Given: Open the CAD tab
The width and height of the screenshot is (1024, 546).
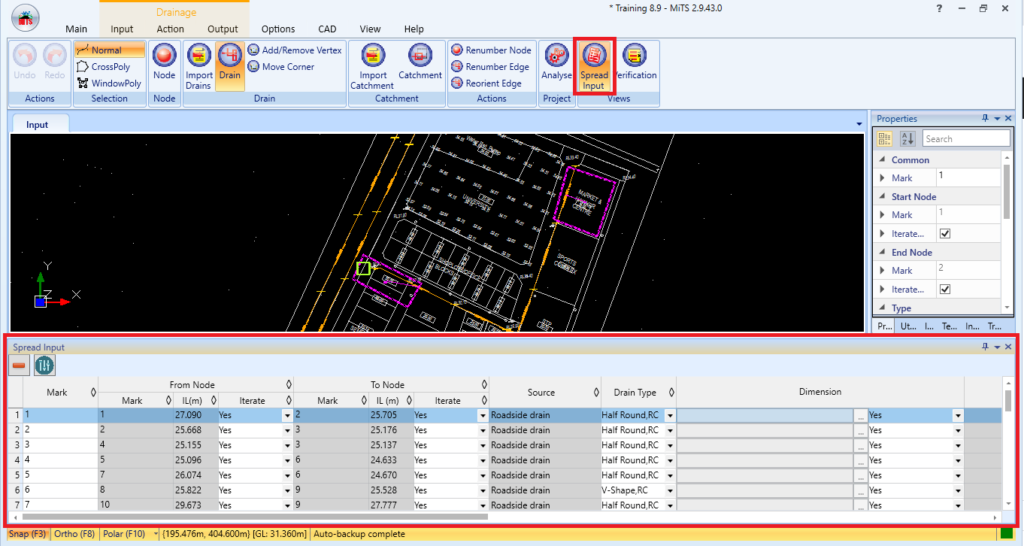Looking at the screenshot, I should [327, 29].
